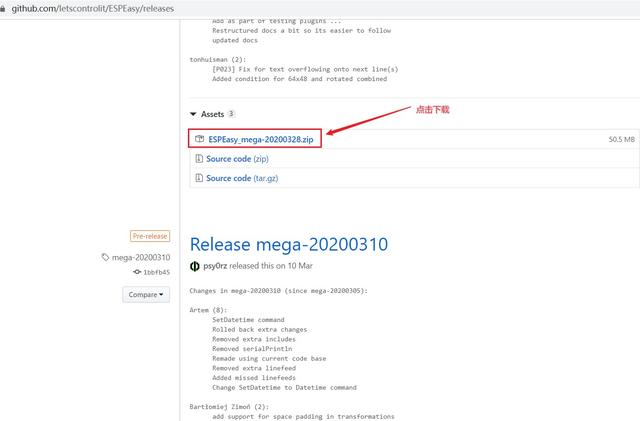Screen dimensions: 640x421
Task: Open Release mega-20200310 title
Action: click(289, 244)
